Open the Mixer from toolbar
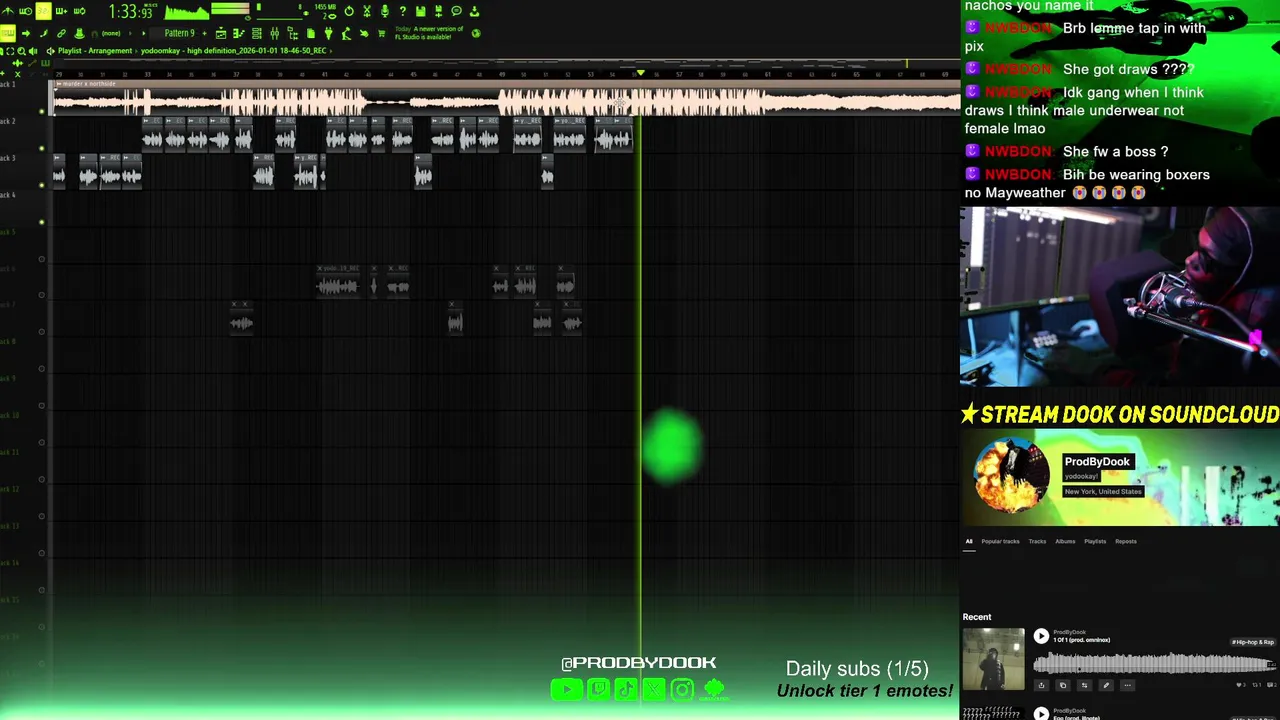 [275, 33]
